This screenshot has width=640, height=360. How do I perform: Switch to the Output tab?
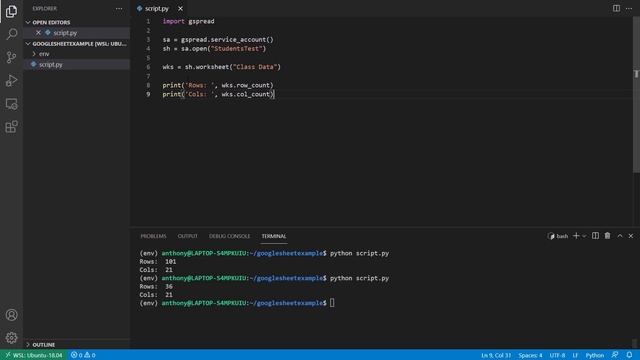(187, 236)
